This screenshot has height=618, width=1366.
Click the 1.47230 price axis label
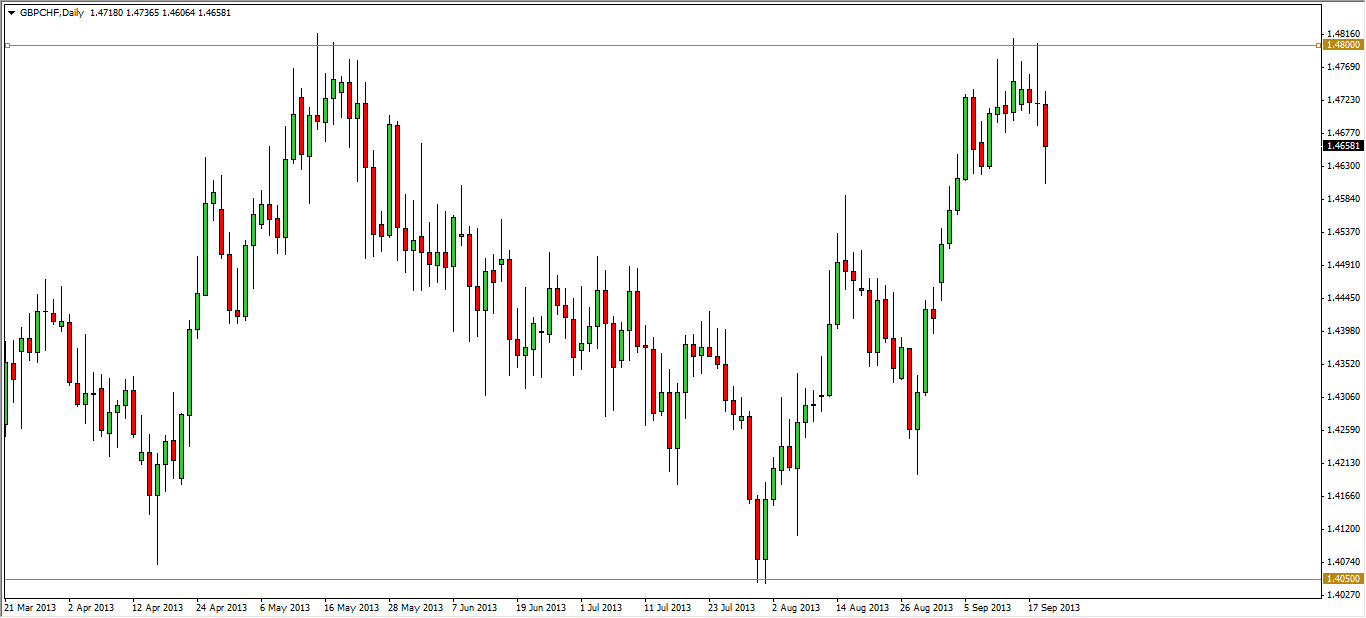coord(1342,99)
